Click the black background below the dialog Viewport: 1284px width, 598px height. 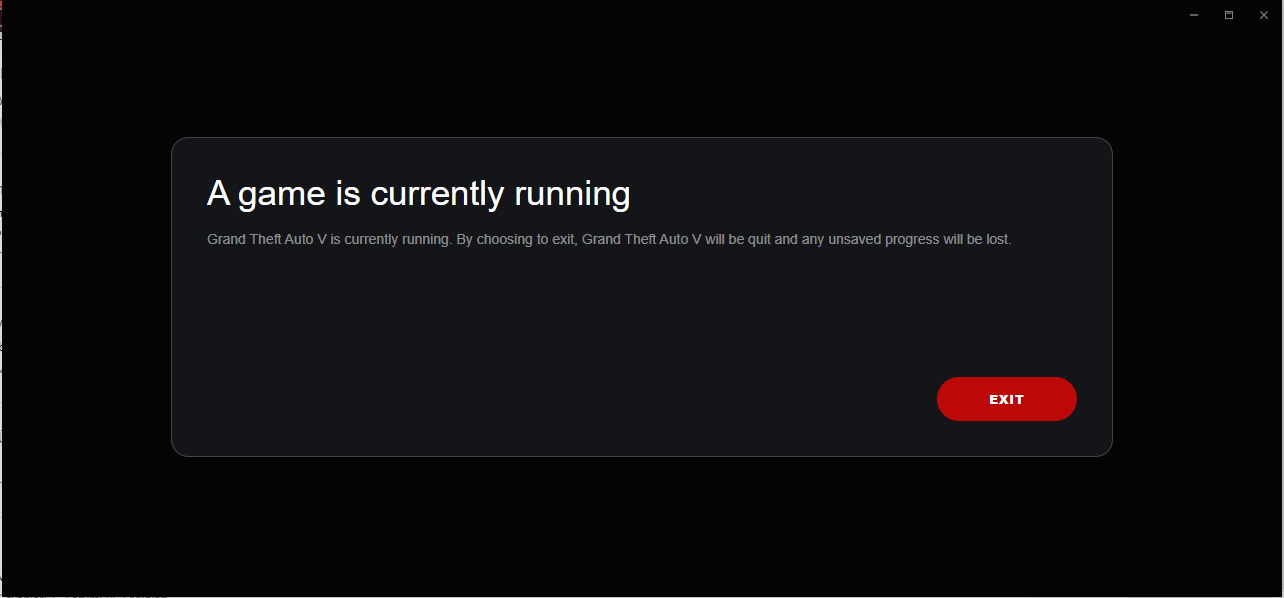click(640, 525)
